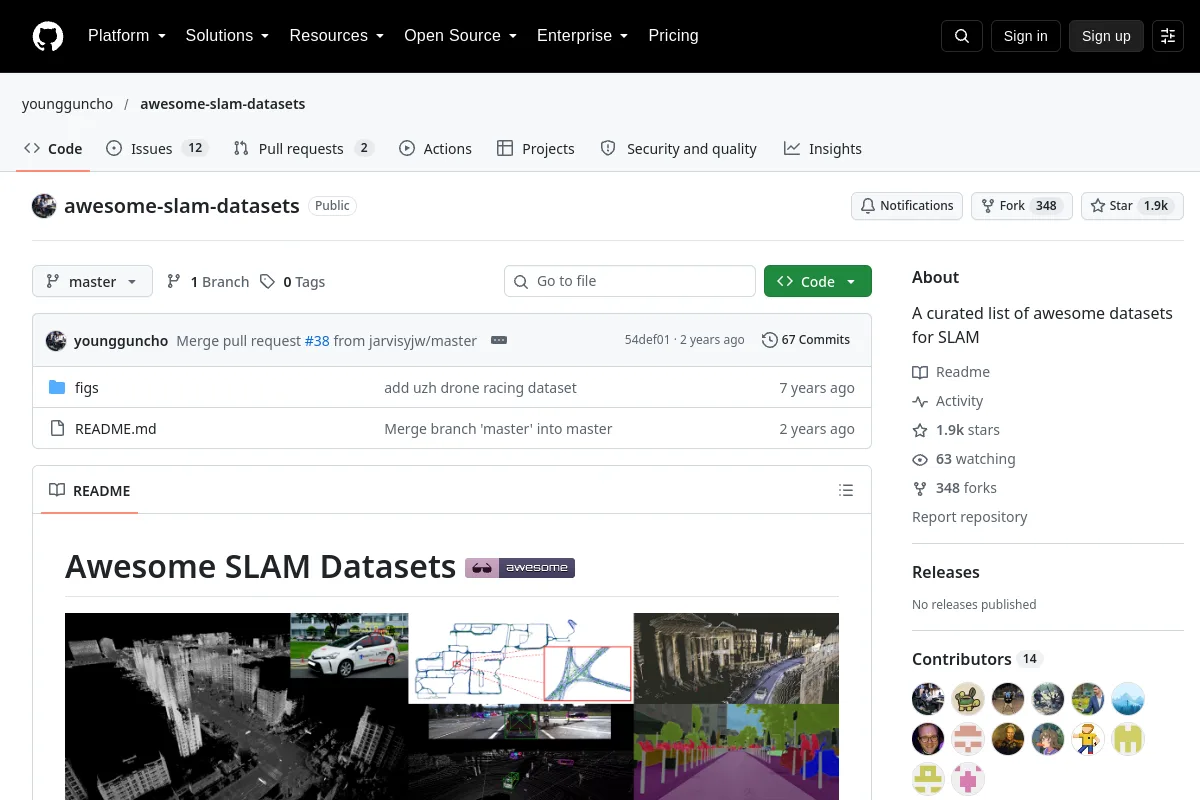Open the Security and quality tab
1200x800 pixels.
point(679,148)
